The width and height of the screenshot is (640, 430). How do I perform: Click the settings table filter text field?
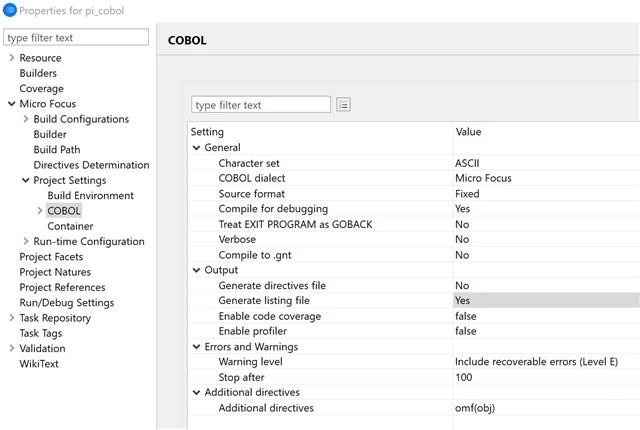pyautogui.click(x=261, y=105)
